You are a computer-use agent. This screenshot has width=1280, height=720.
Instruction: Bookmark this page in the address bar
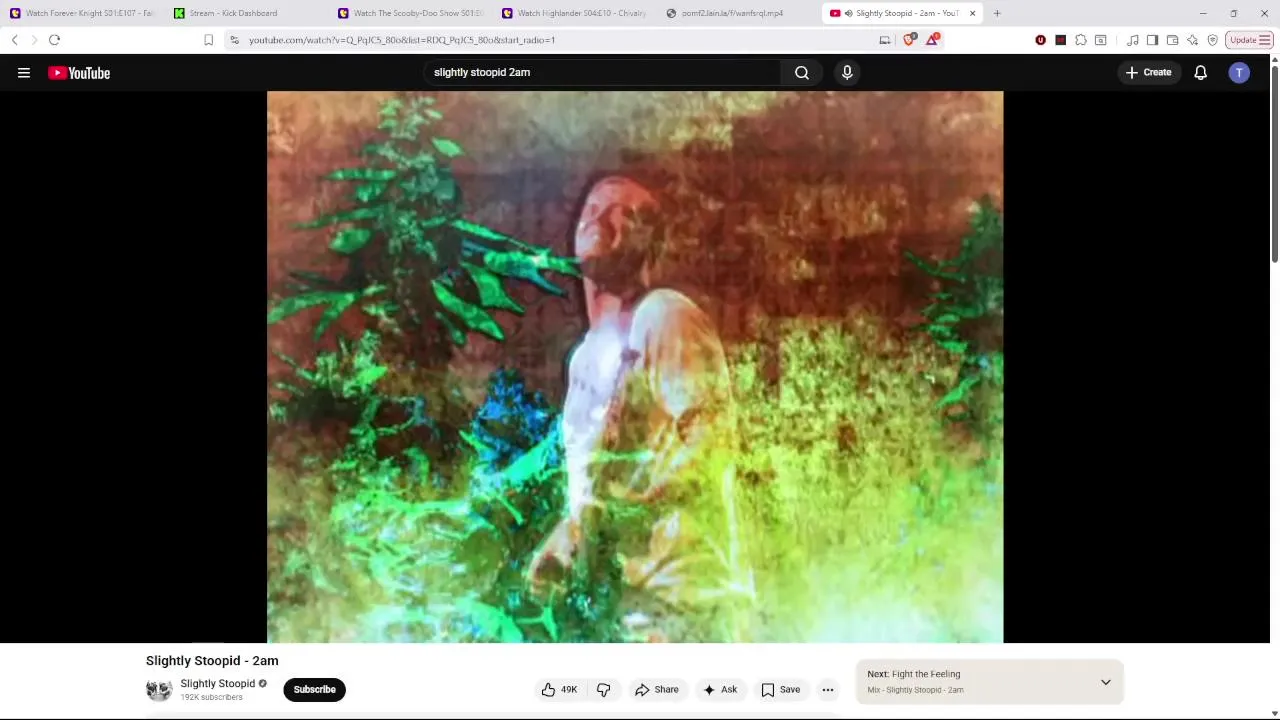208,40
